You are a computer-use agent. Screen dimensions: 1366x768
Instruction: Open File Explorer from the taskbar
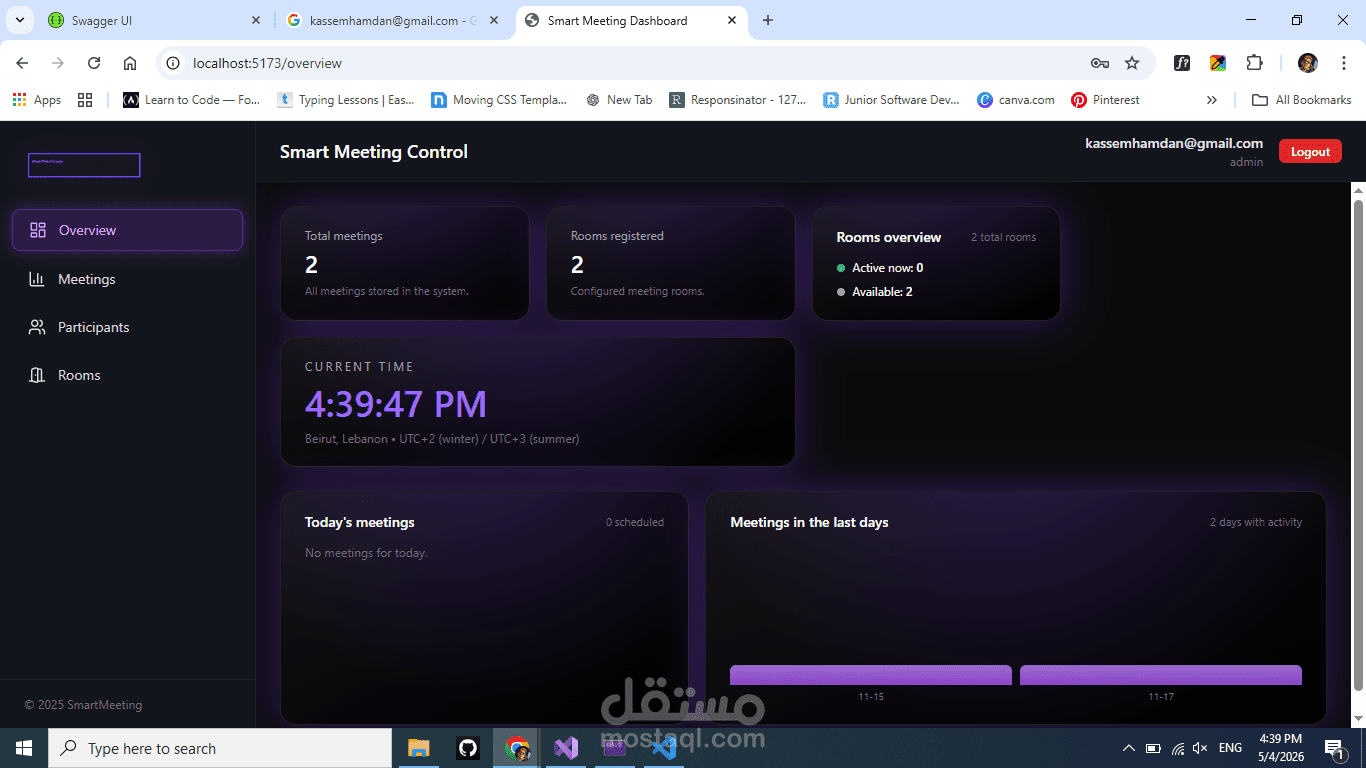(418, 748)
